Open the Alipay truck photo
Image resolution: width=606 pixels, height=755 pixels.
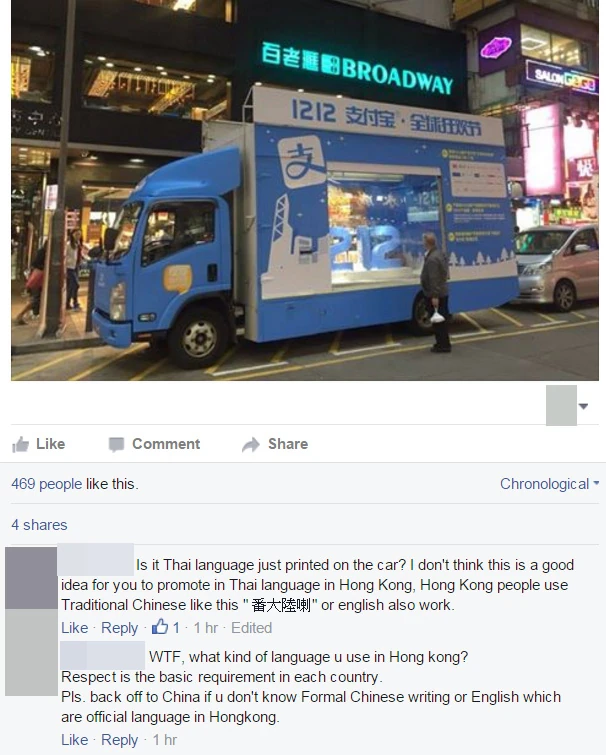click(x=305, y=190)
